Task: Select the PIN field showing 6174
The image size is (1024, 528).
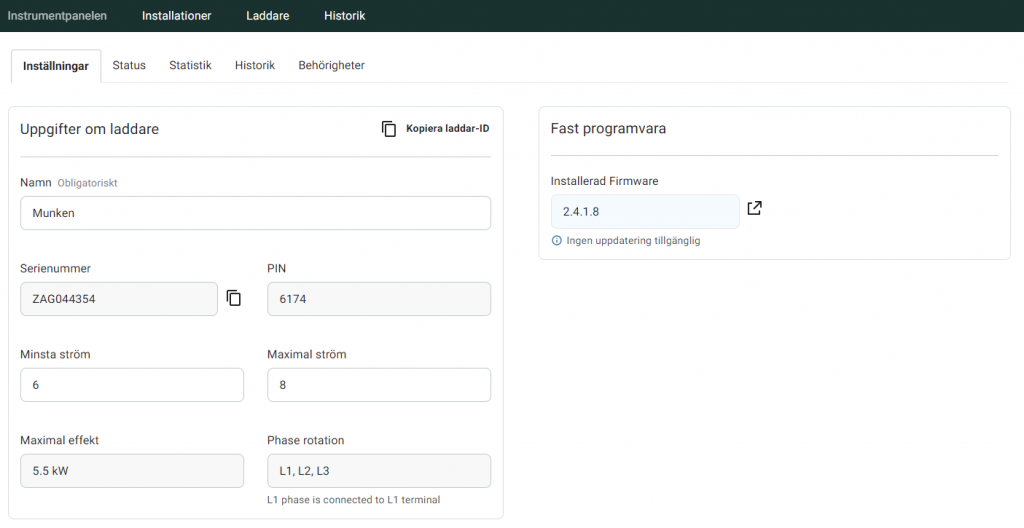Action: tap(379, 299)
